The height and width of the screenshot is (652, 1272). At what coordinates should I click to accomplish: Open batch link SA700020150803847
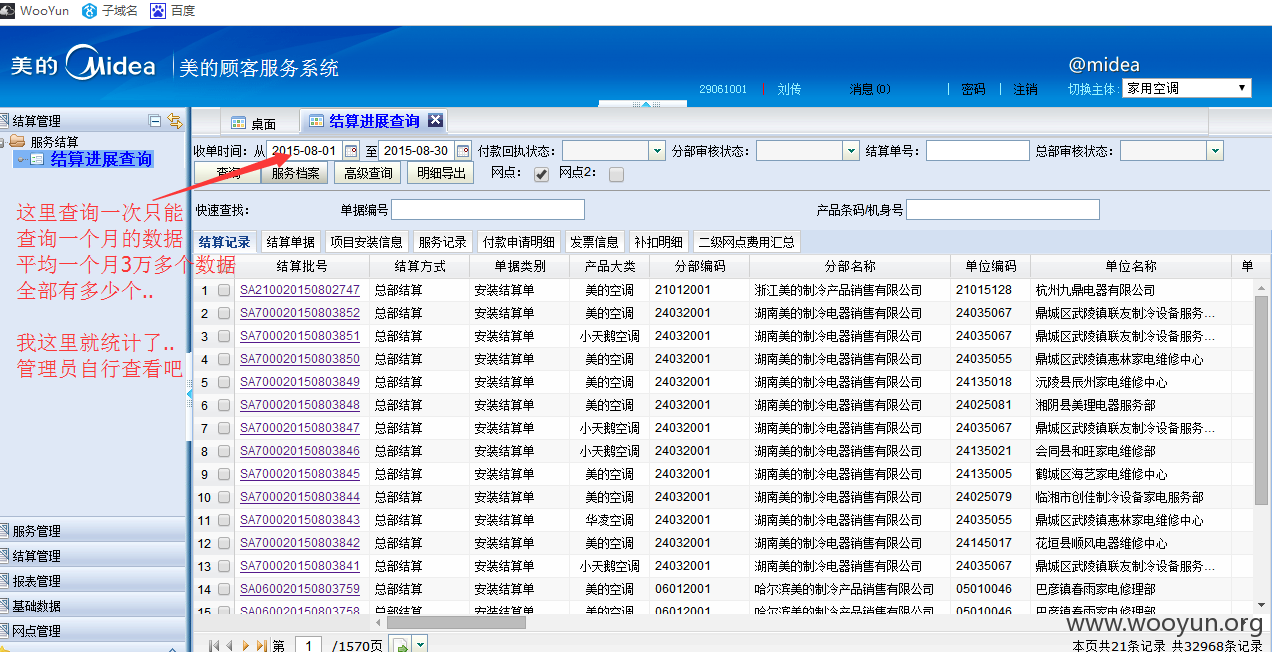300,428
